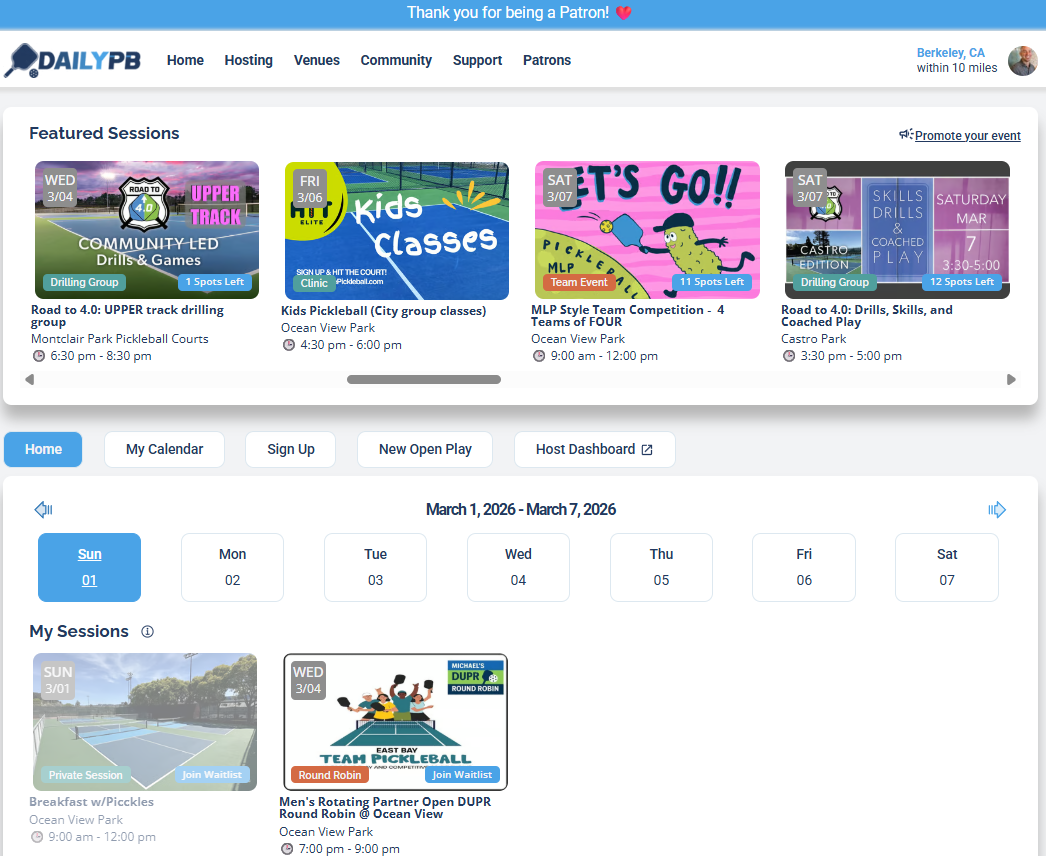Click '7:00 pm - 9:00 pm' time text
Screen dimensions: 1046x856
[x=349, y=849]
